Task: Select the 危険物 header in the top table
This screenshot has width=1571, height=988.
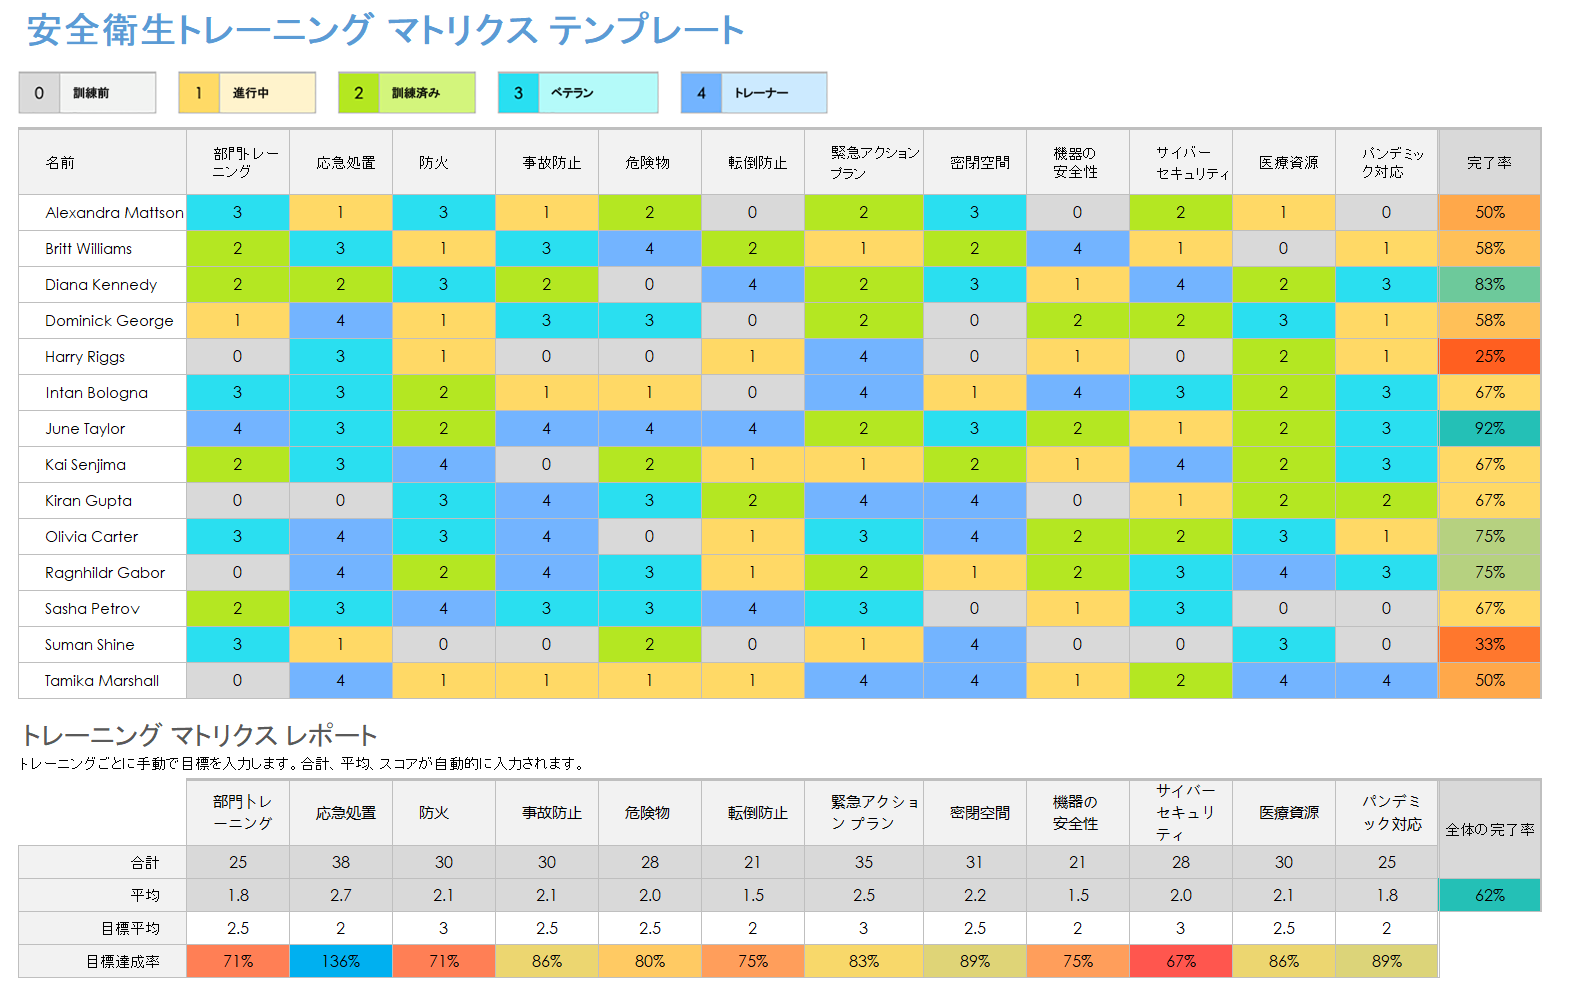Action: (x=650, y=162)
